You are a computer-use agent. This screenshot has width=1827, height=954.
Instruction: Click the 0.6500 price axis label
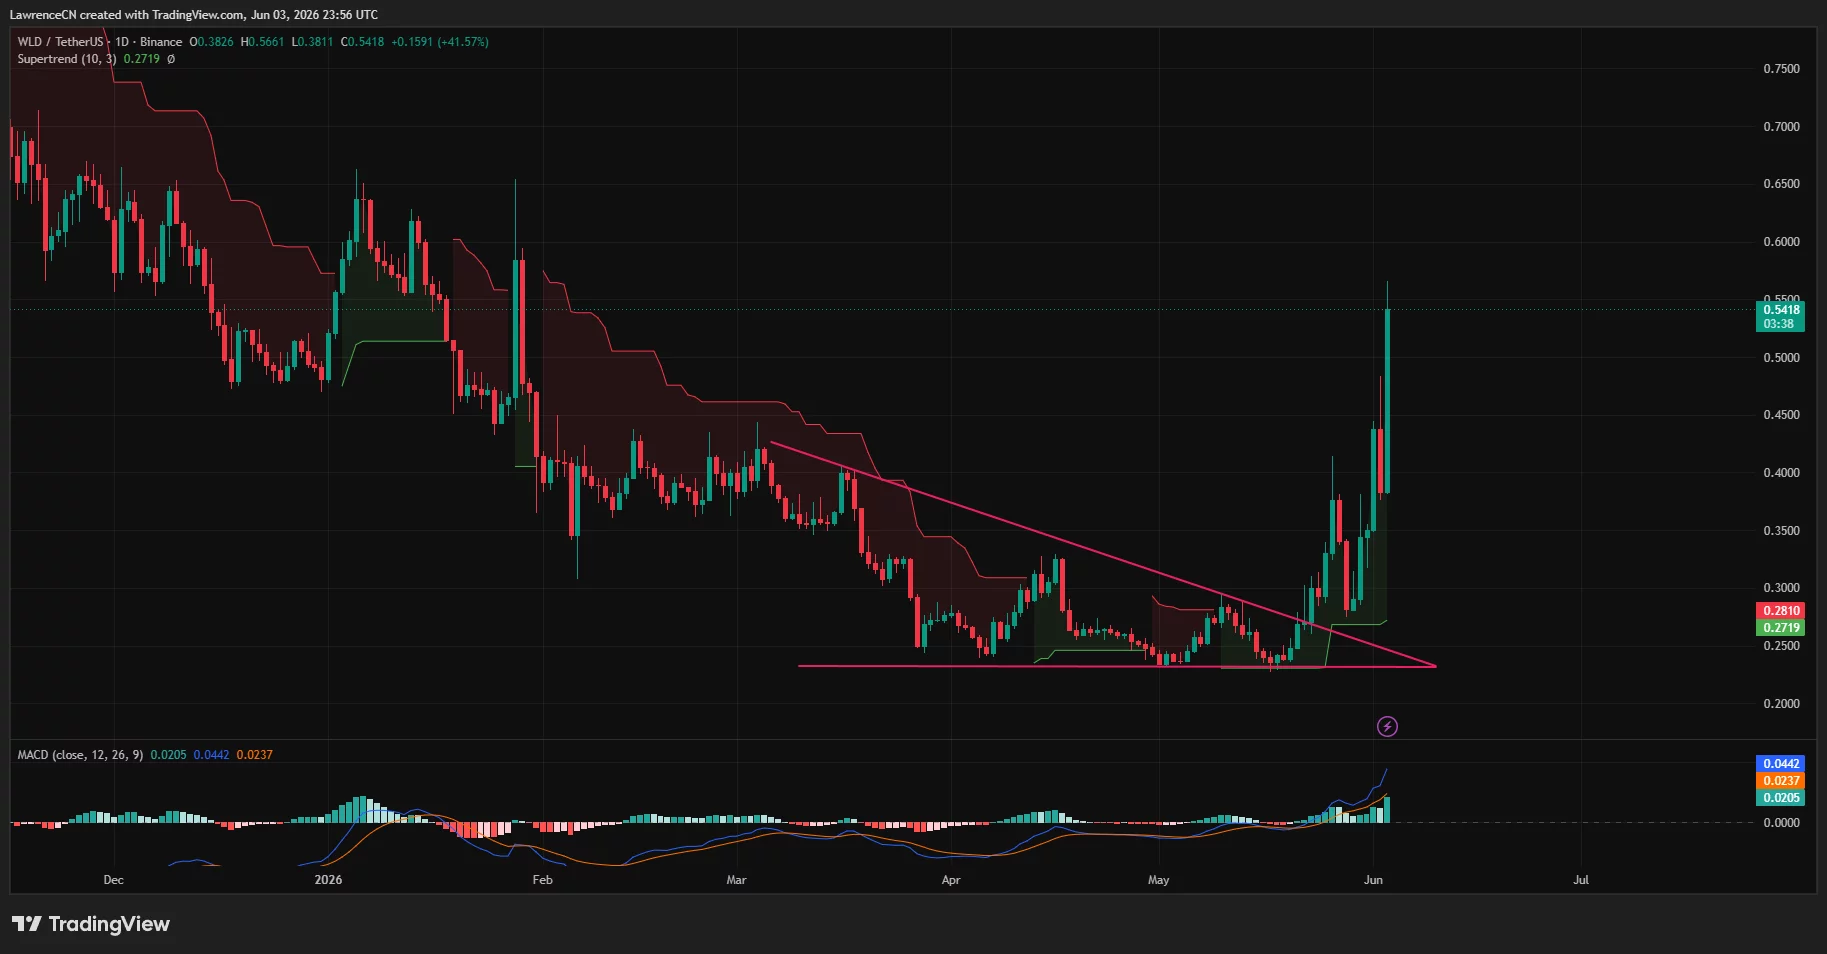pyautogui.click(x=1781, y=184)
